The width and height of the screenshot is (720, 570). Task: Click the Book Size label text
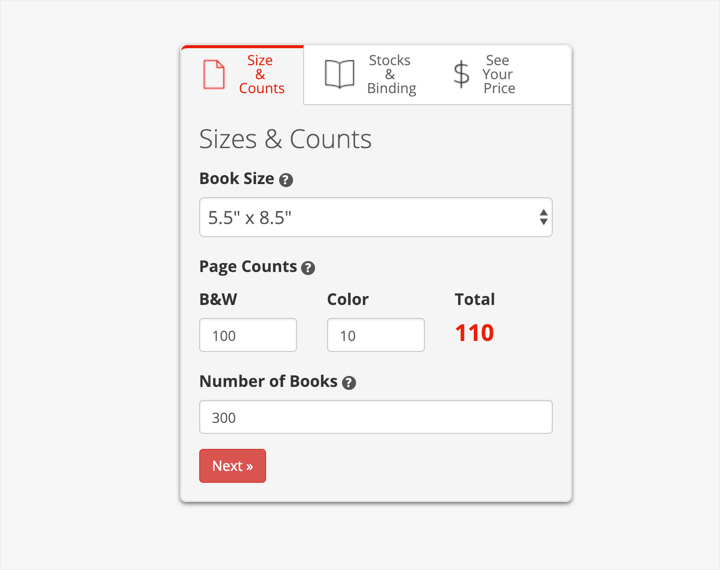point(236,179)
